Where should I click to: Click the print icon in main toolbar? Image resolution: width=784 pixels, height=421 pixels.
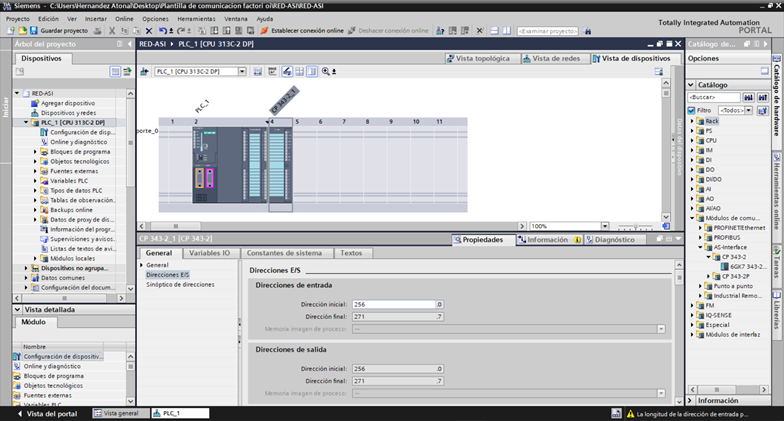point(98,30)
